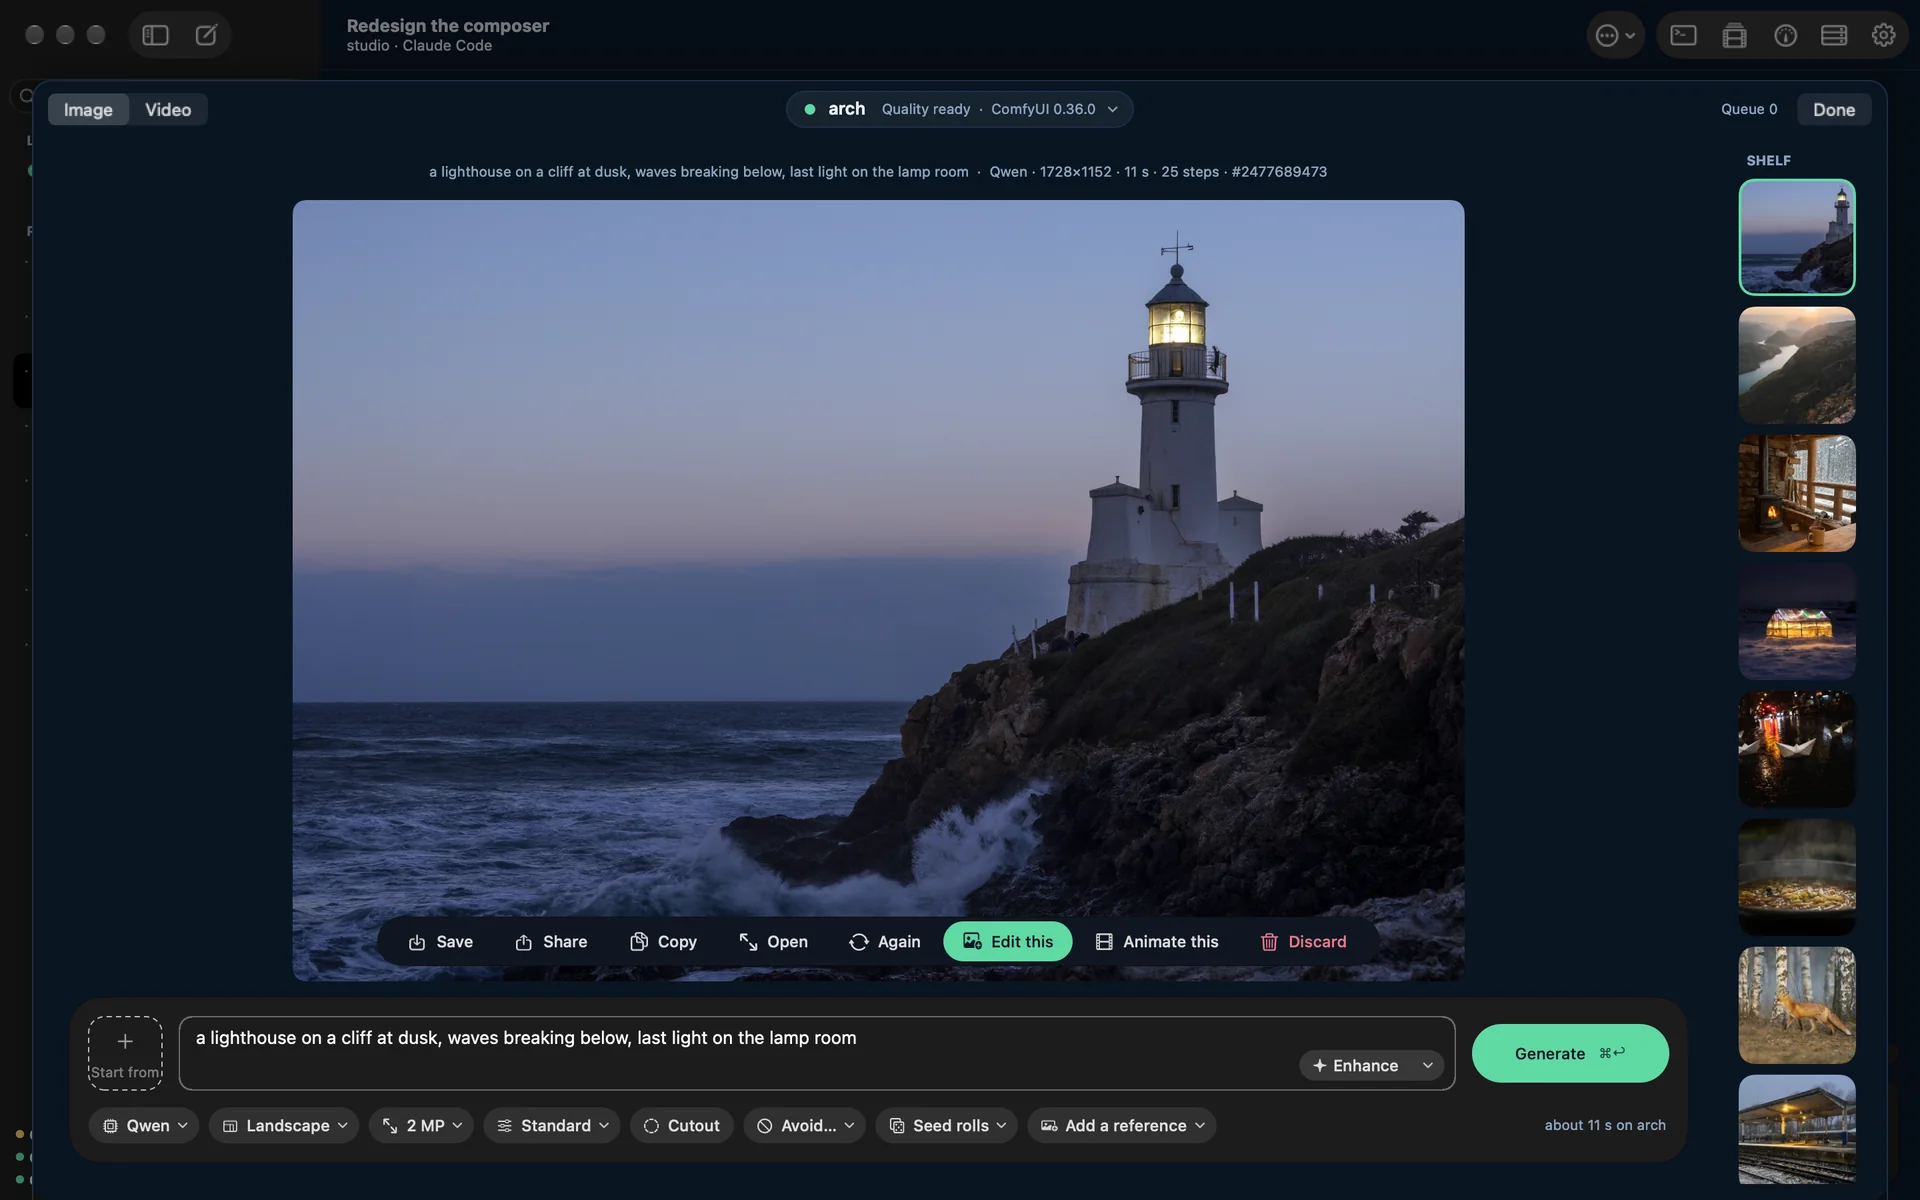Screen dimensions: 1920x1200
Task: Click the film strip icon in the title bar
Action: tap(1734, 36)
